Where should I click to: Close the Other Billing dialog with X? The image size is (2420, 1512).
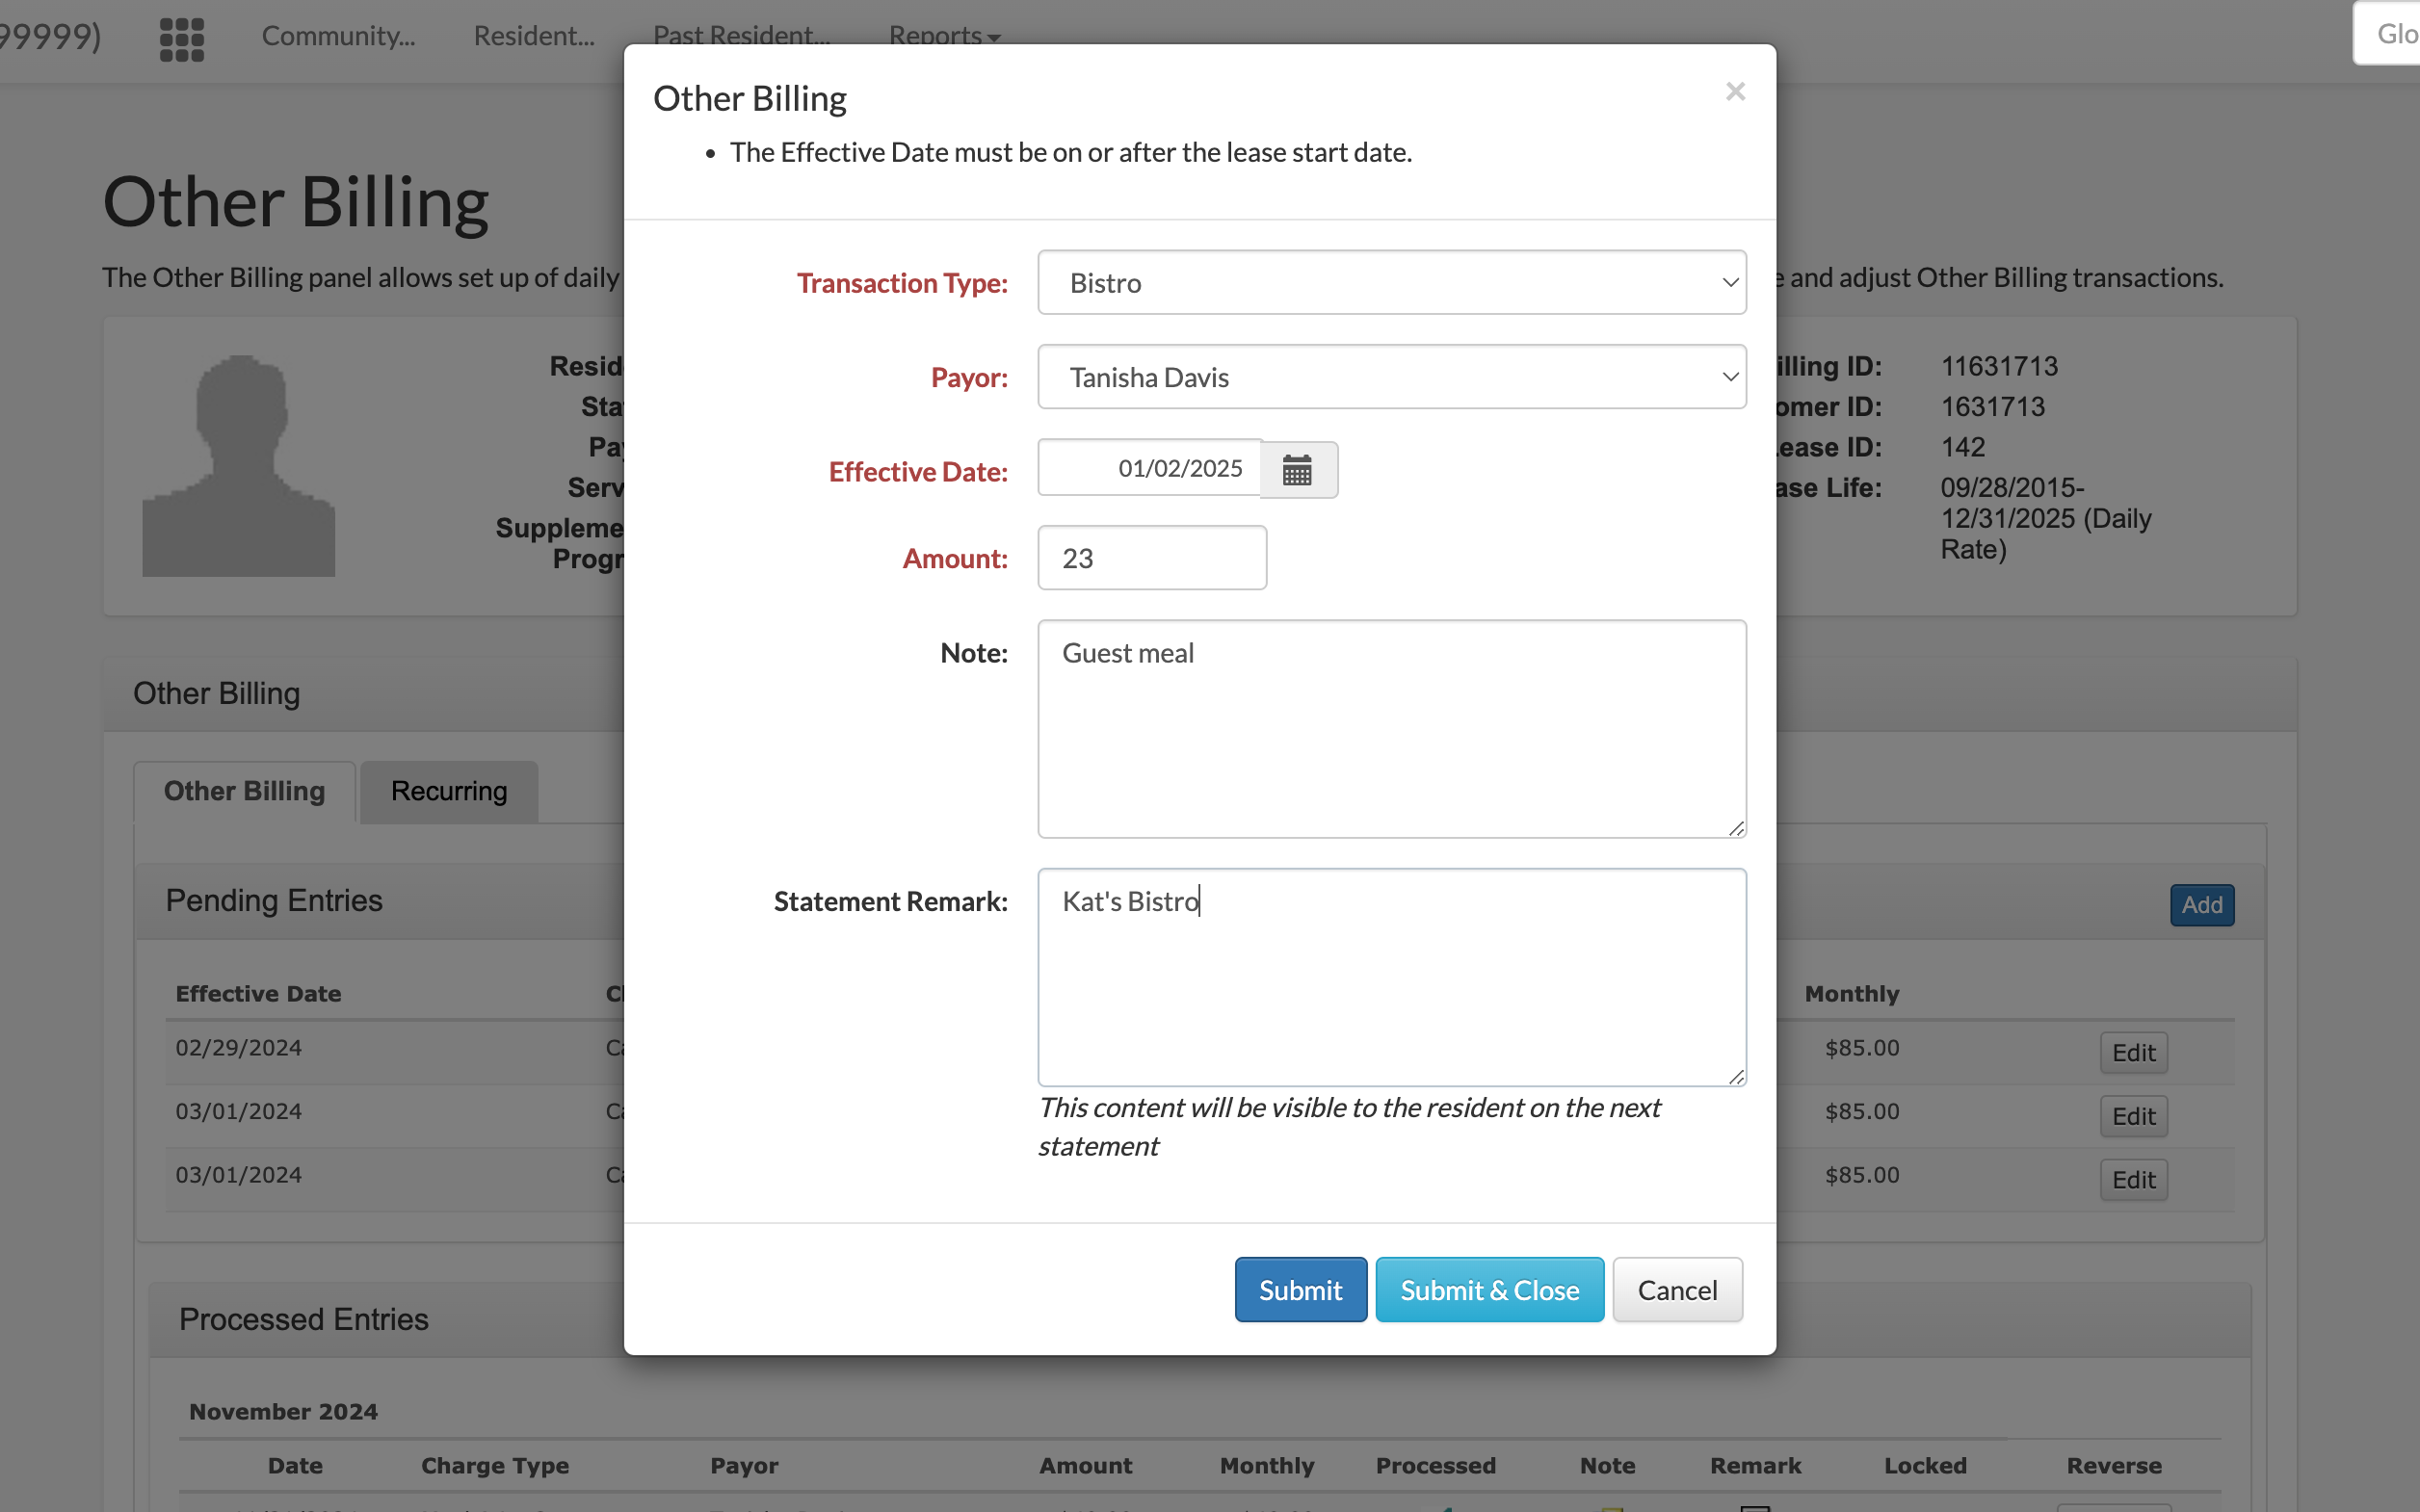tap(1735, 92)
